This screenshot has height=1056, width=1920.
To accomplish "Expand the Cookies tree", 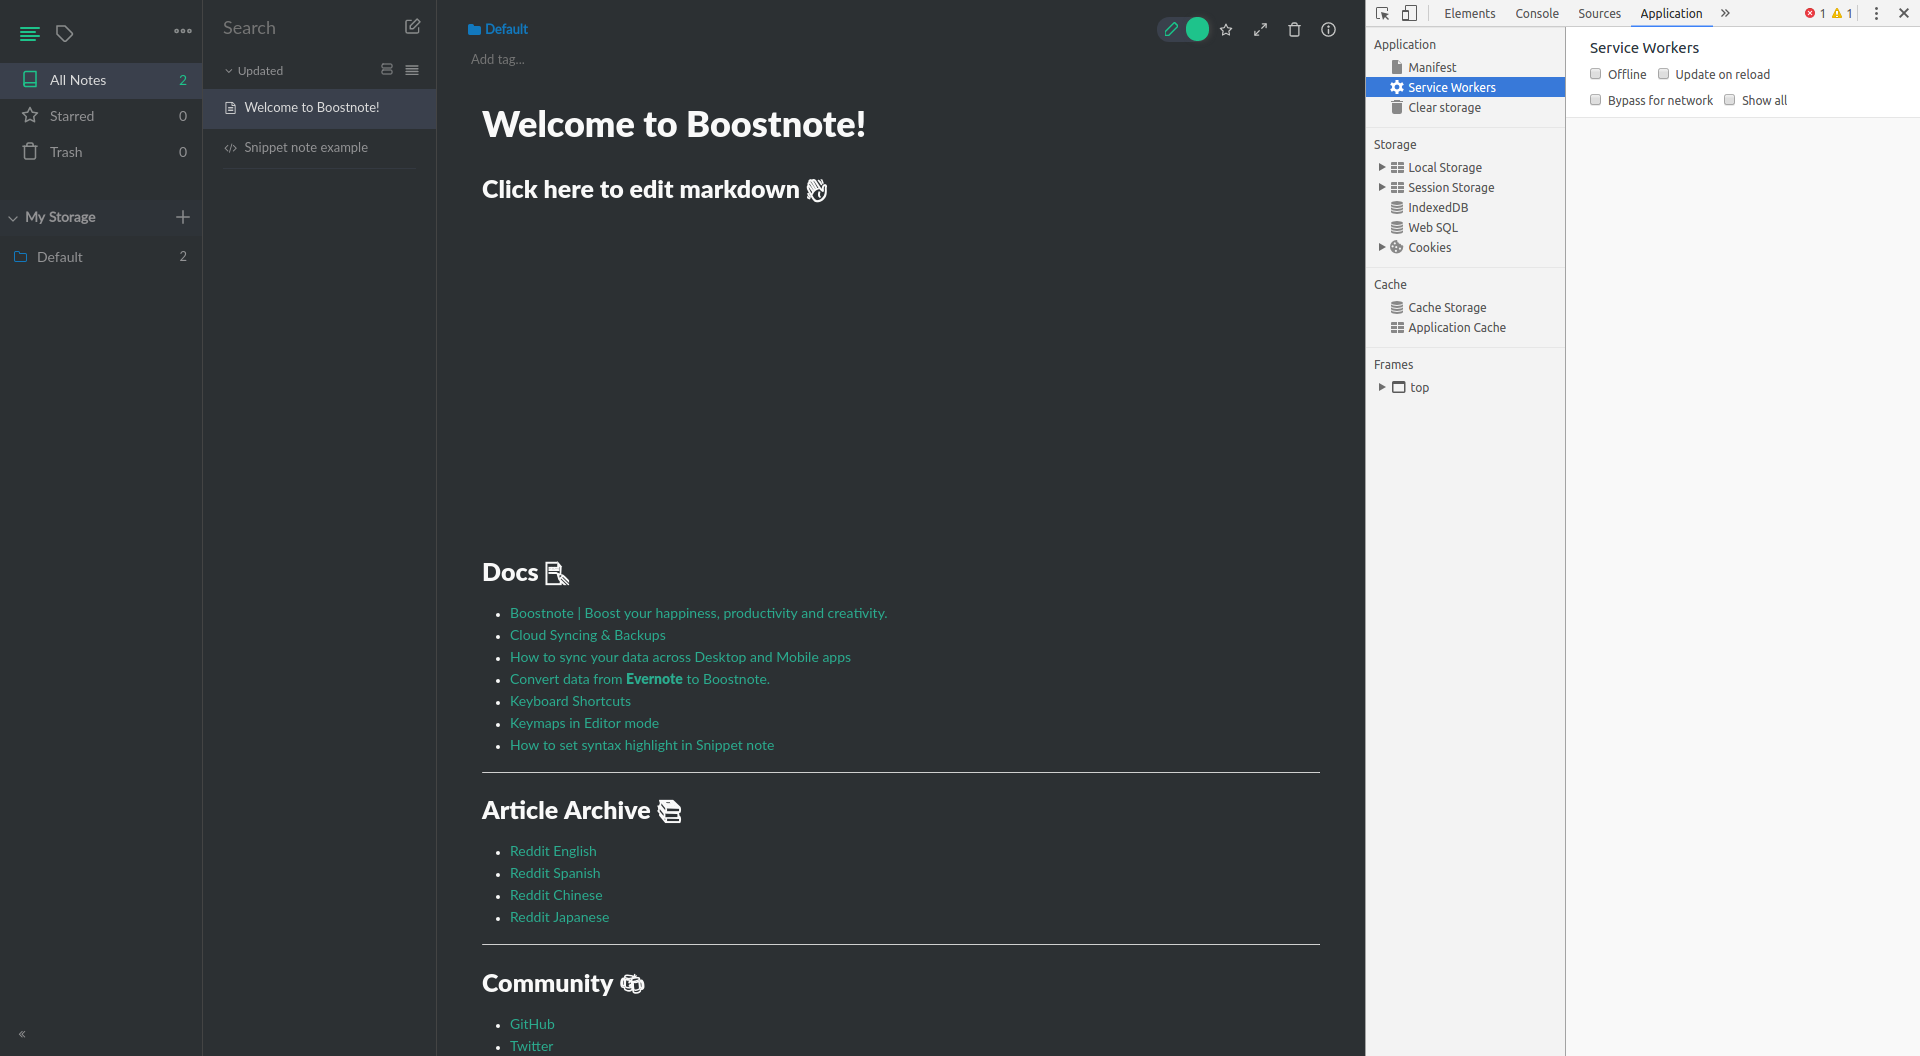I will click(x=1382, y=247).
